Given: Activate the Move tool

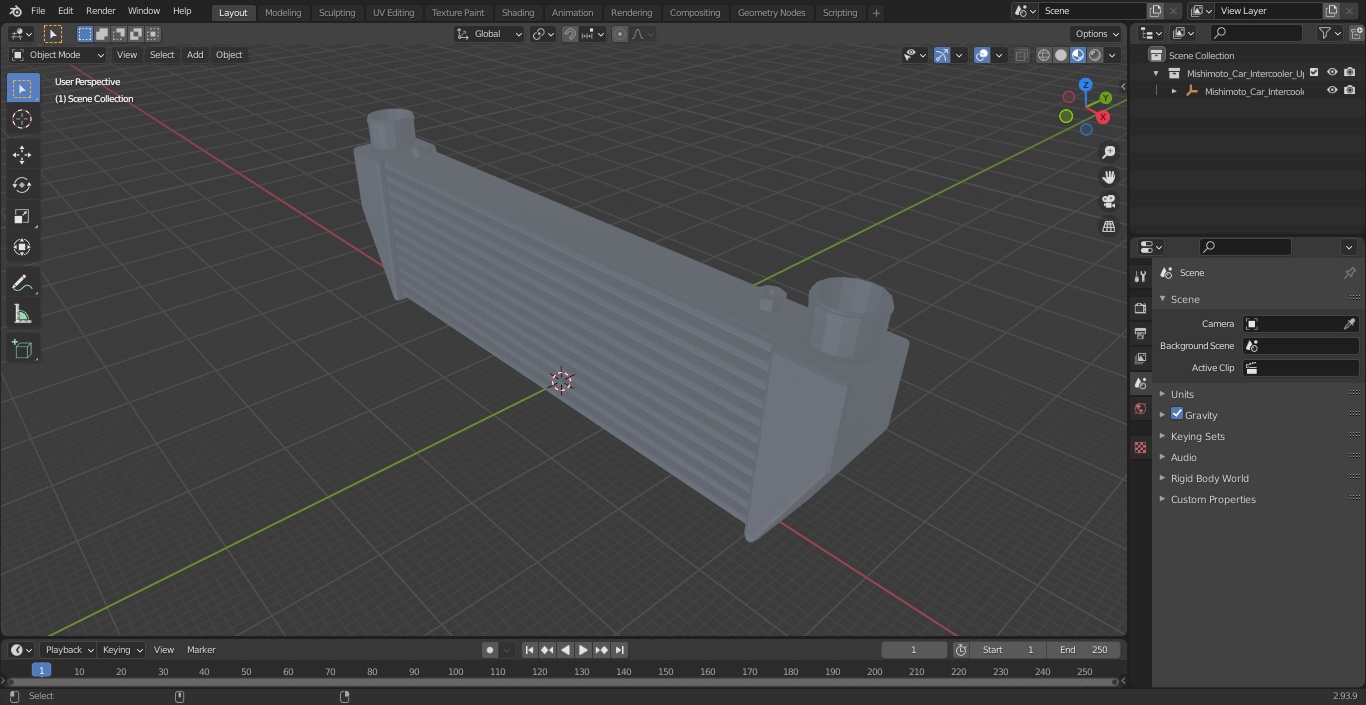Looking at the screenshot, I should (x=22, y=154).
